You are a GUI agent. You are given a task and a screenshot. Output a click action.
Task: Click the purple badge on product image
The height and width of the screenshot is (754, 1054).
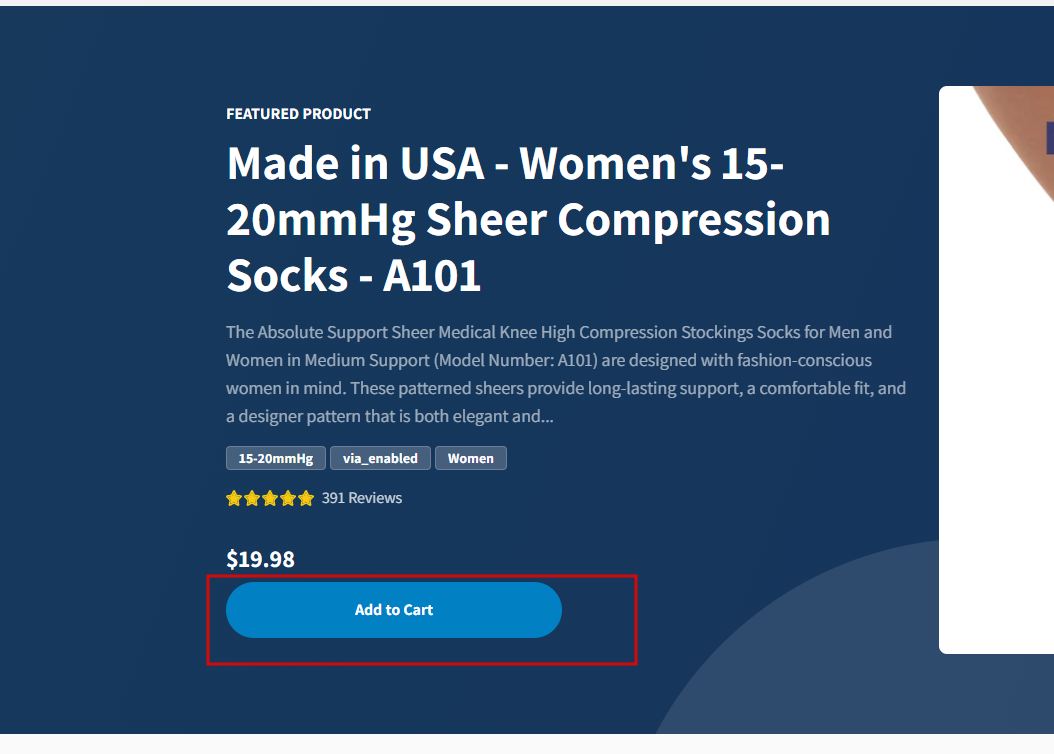(1049, 138)
